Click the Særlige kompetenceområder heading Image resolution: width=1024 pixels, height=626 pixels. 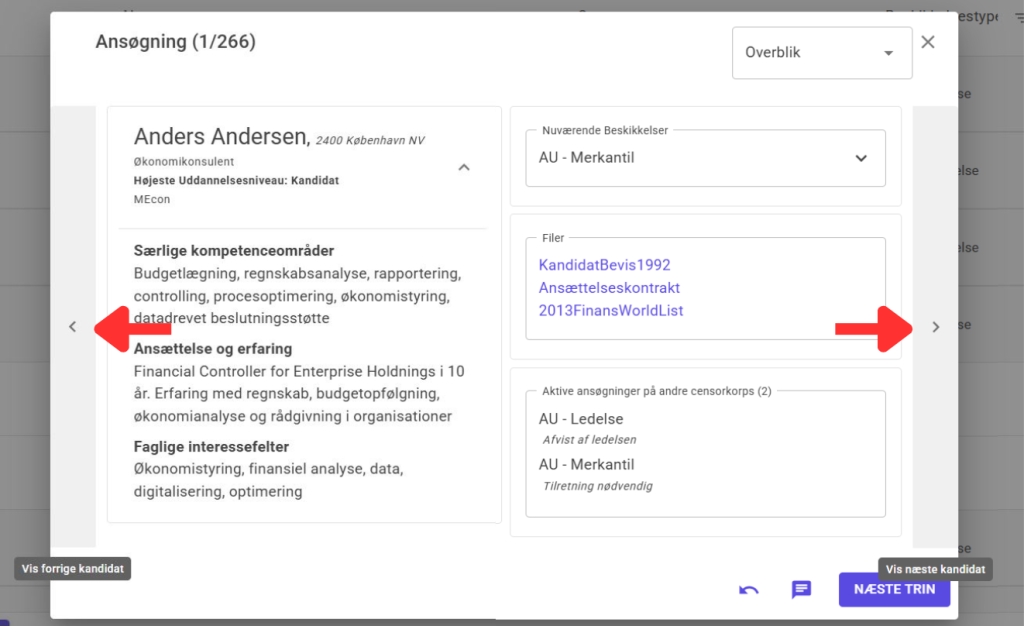[x=233, y=250]
